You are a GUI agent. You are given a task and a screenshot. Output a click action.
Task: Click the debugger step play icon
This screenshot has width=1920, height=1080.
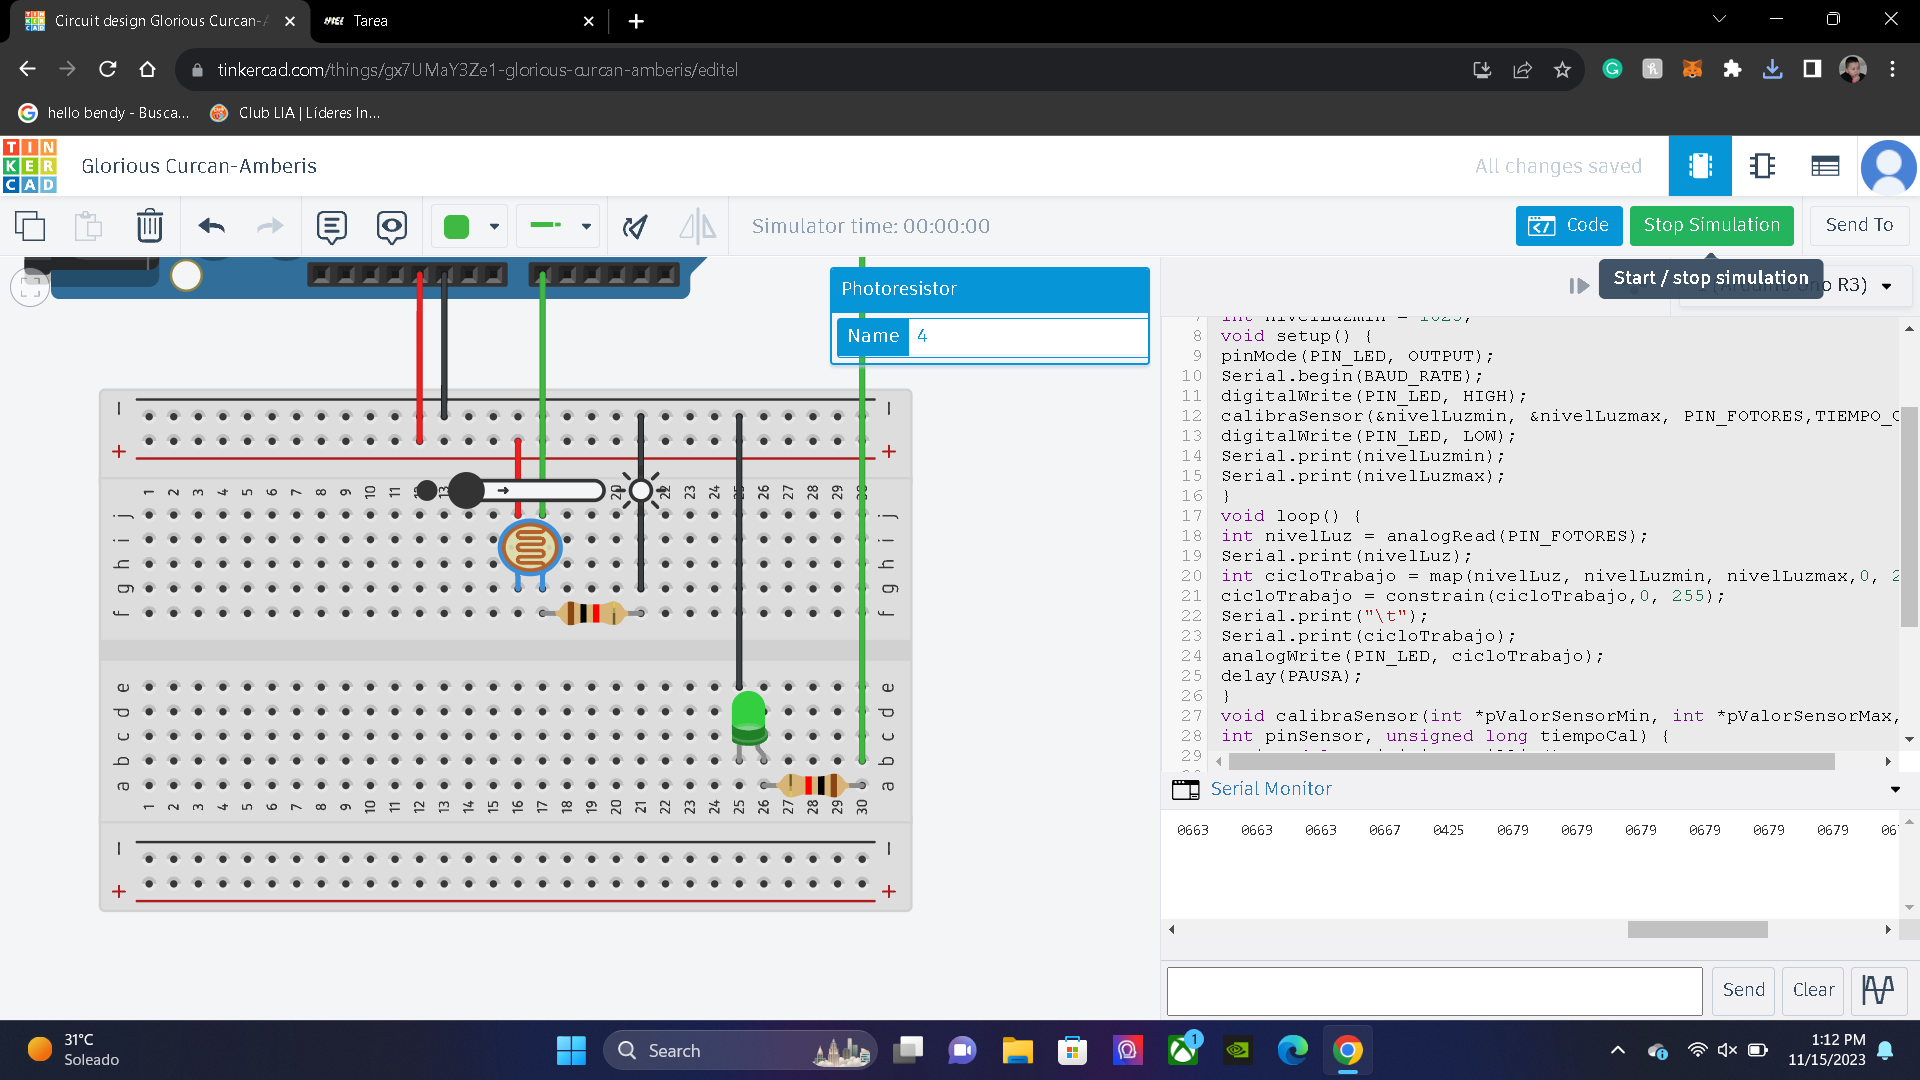click(1579, 286)
